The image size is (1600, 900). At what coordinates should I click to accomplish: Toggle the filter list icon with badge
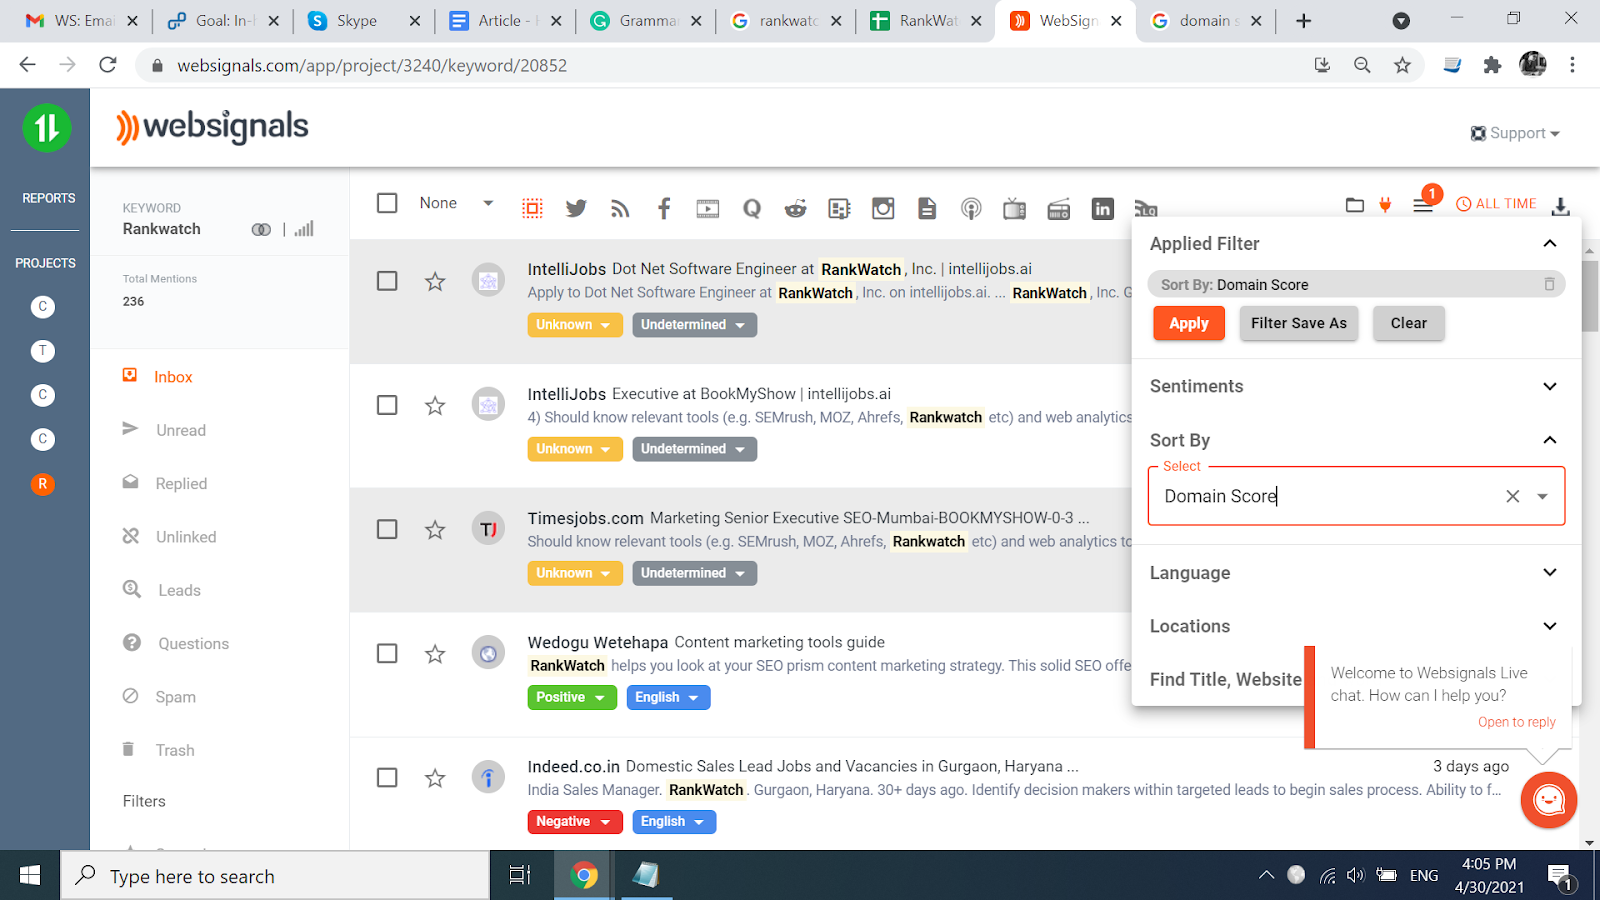click(1422, 204)
